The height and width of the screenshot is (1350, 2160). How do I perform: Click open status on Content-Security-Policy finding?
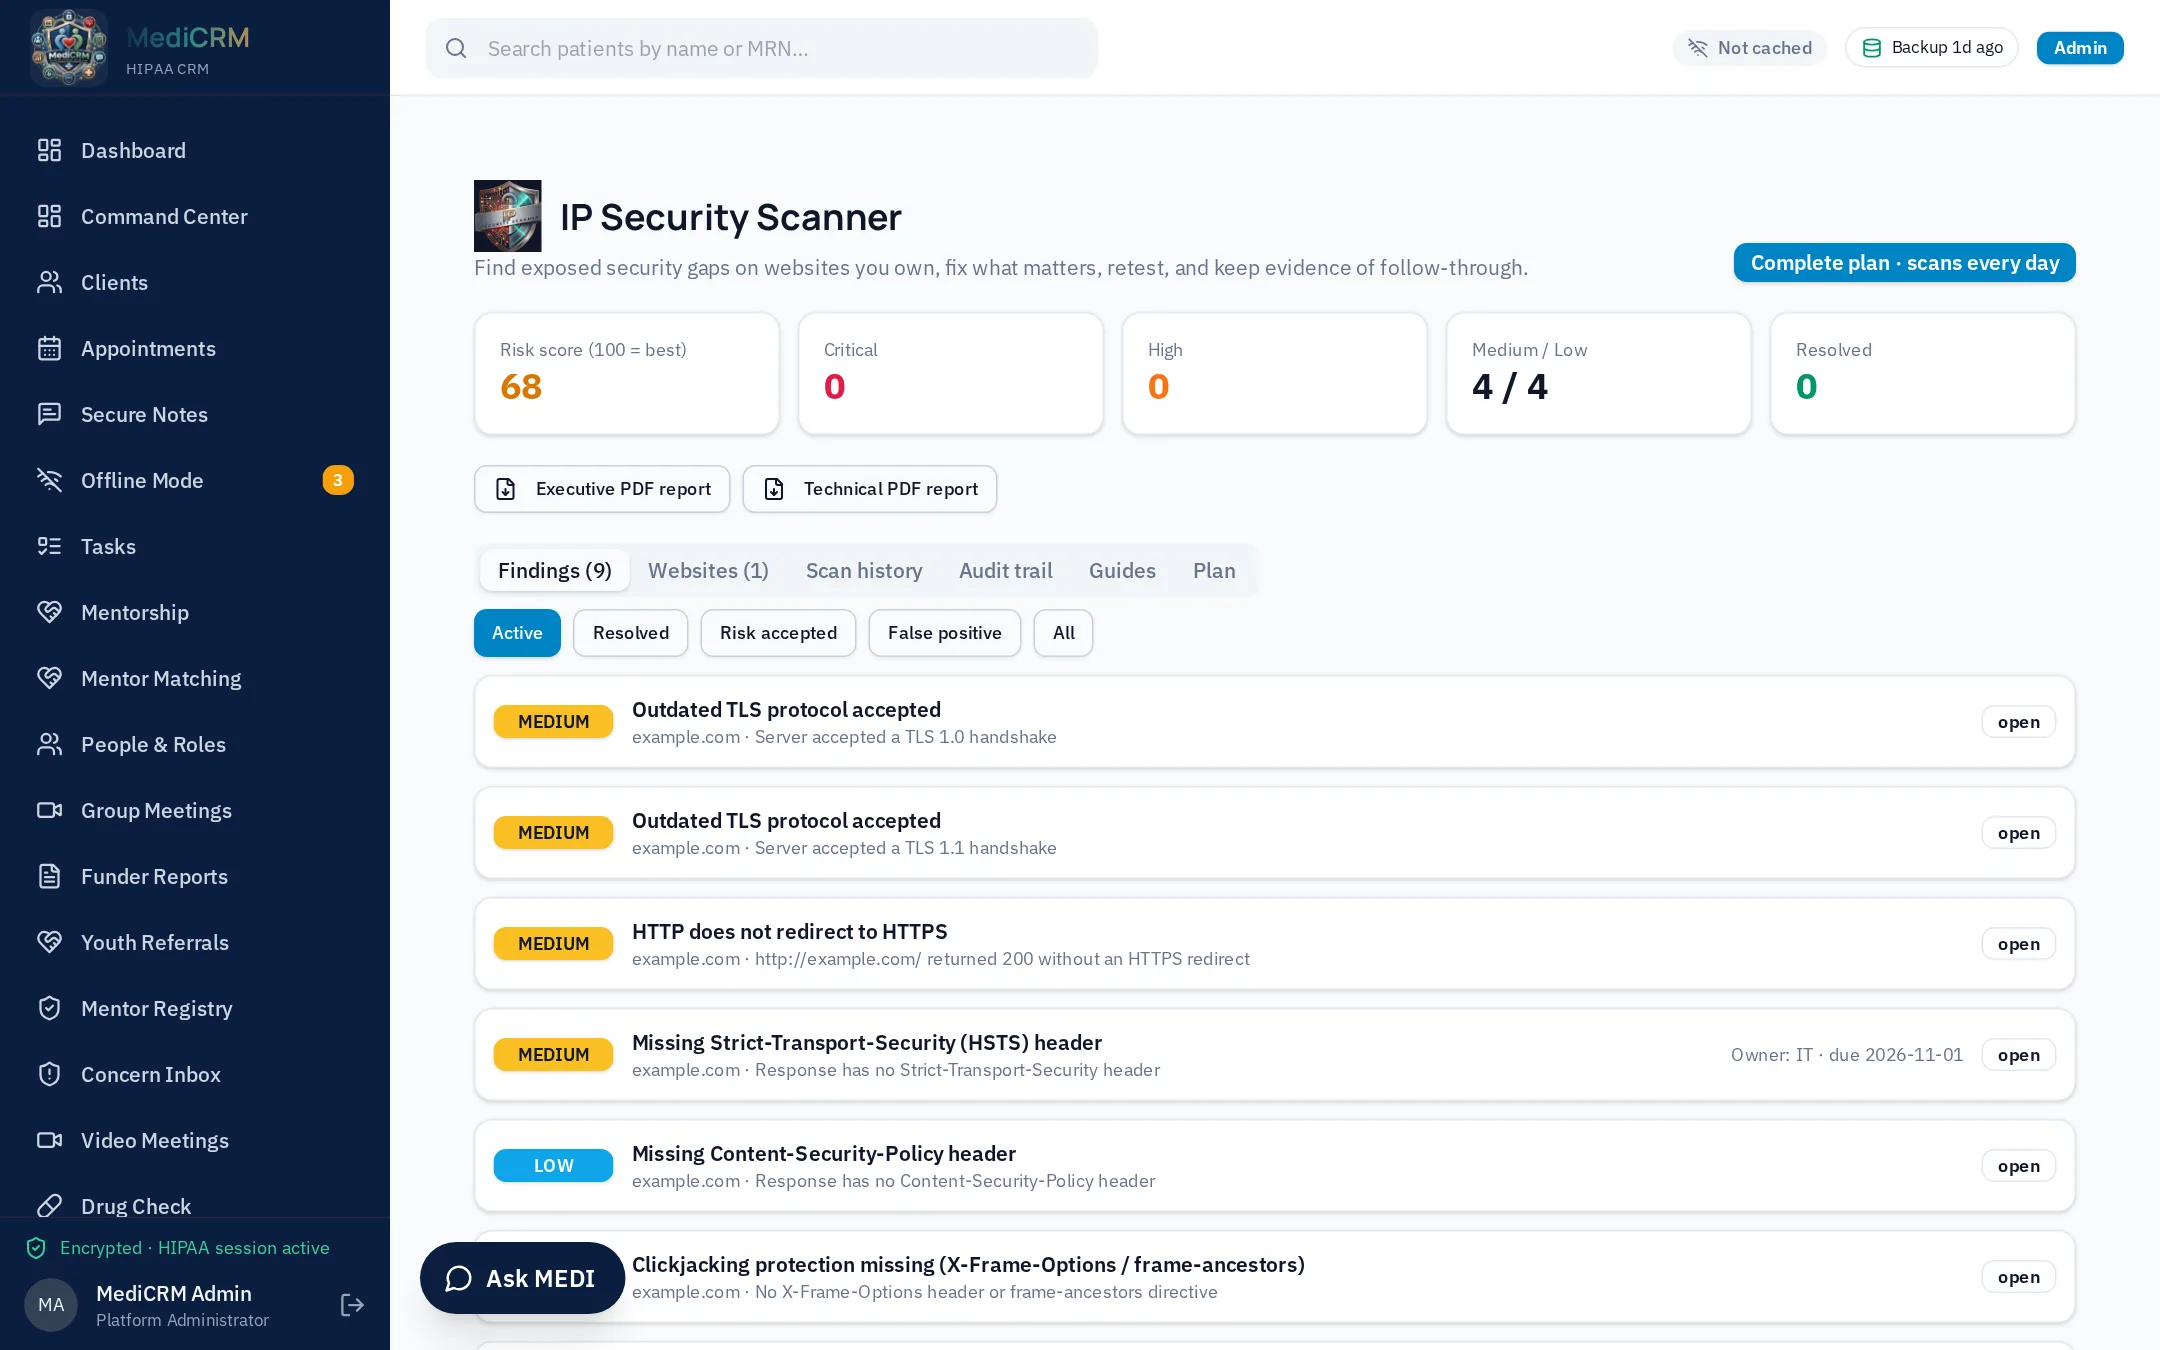(2019, 1166)
